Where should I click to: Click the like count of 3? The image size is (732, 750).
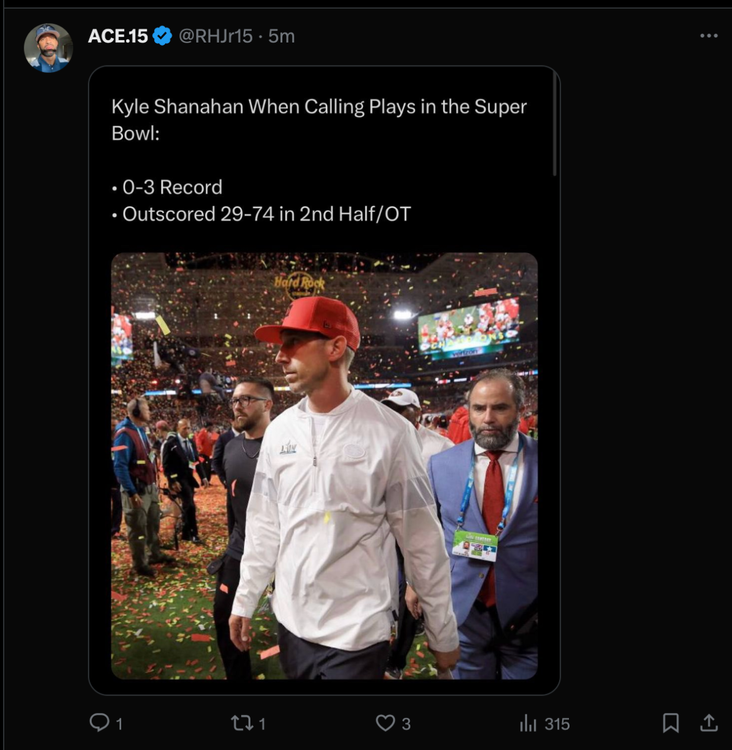pos(406,724)
